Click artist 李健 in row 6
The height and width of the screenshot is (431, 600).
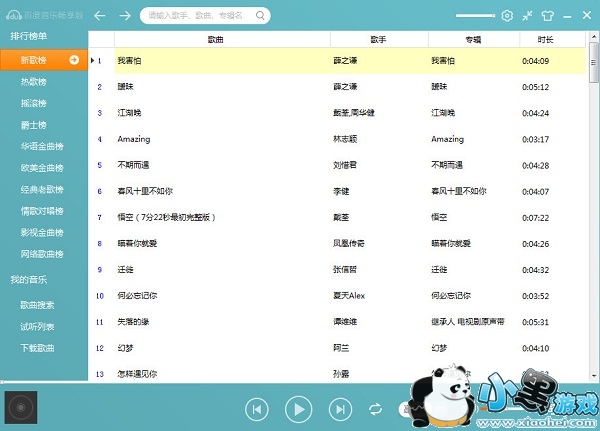pos(341,191)
